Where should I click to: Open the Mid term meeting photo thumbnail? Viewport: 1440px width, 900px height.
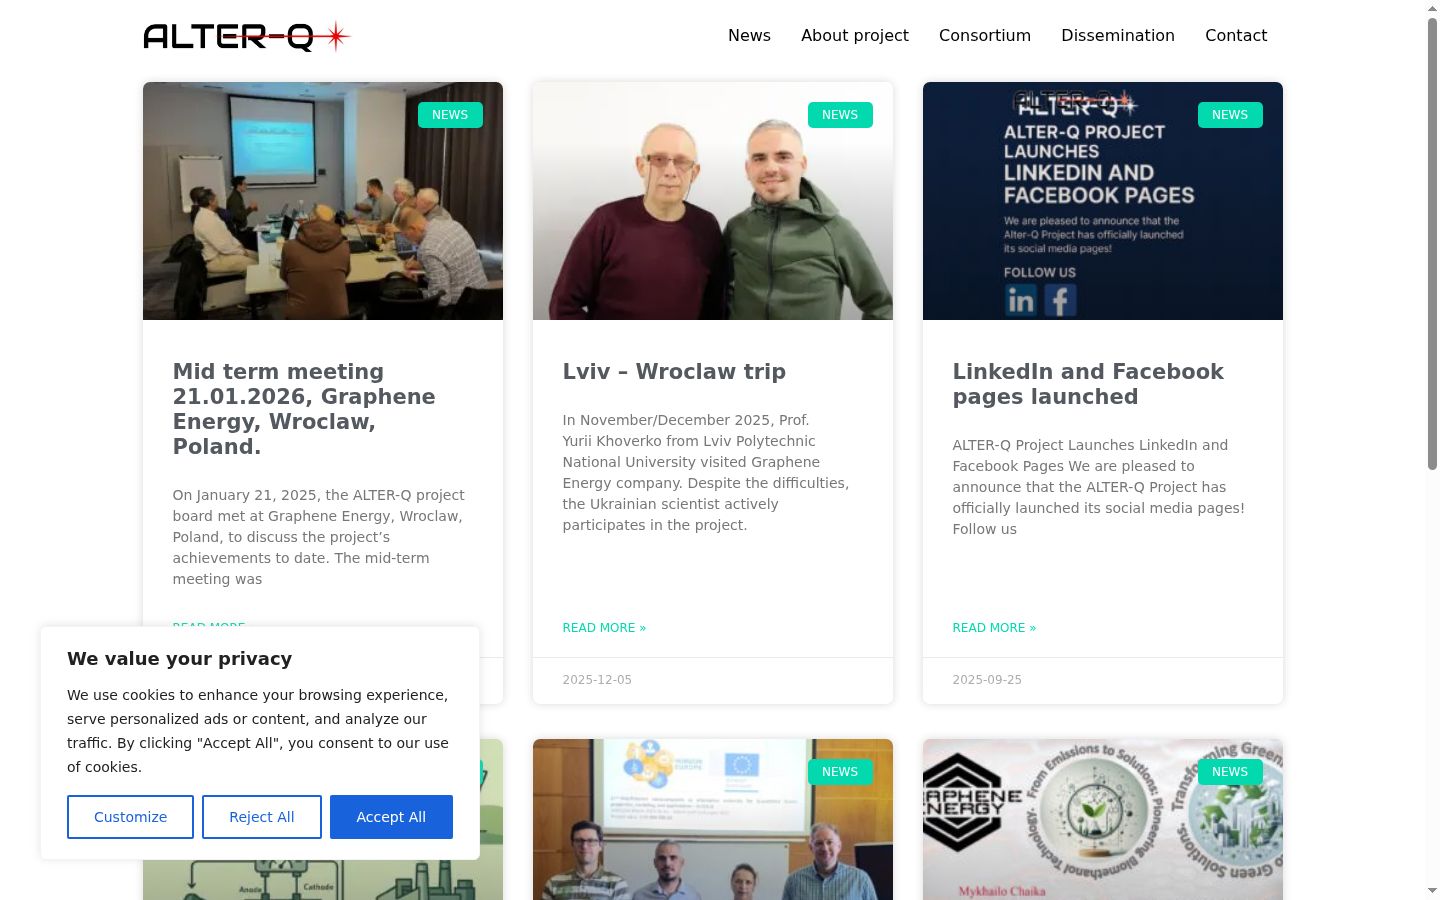tap(323, 201)
